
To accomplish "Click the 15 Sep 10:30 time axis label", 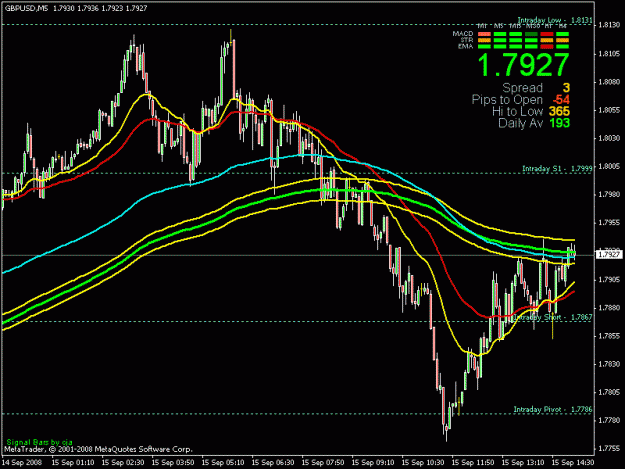I will (x=423, y=463).
